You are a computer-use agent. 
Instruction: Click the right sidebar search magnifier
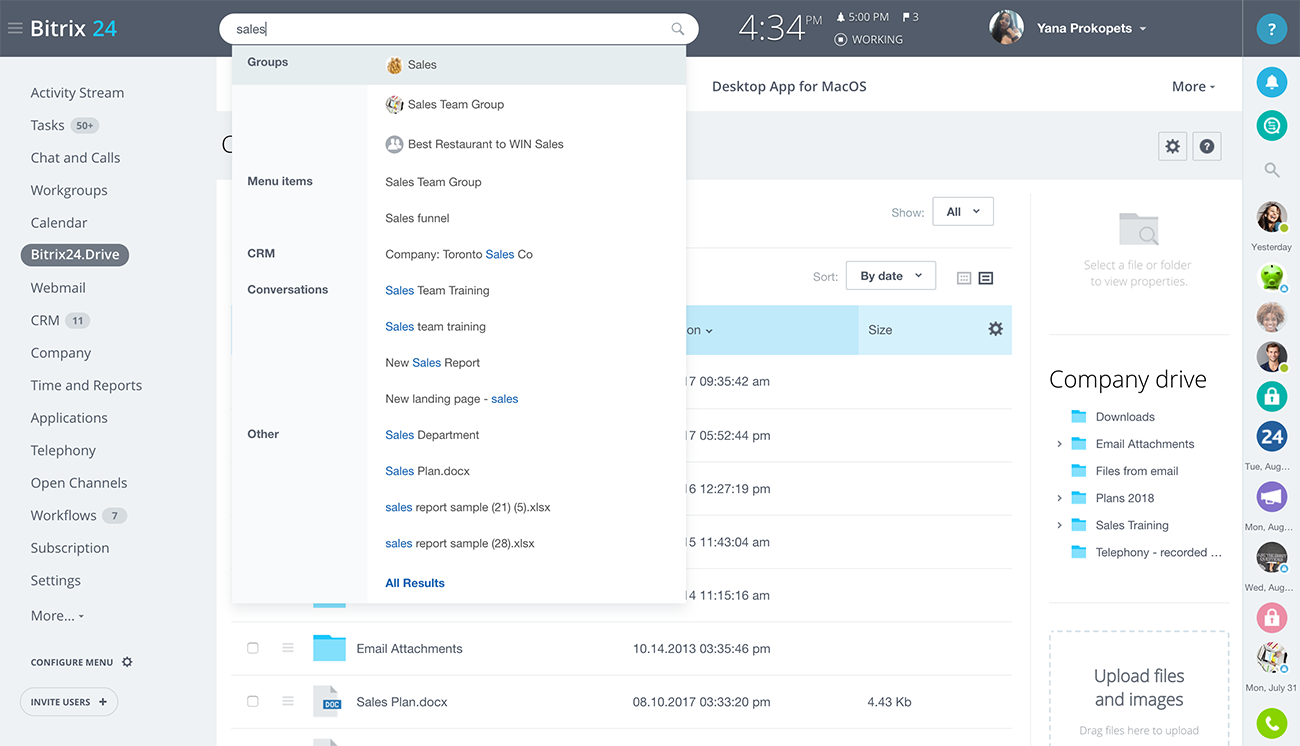coord(1271,170)
